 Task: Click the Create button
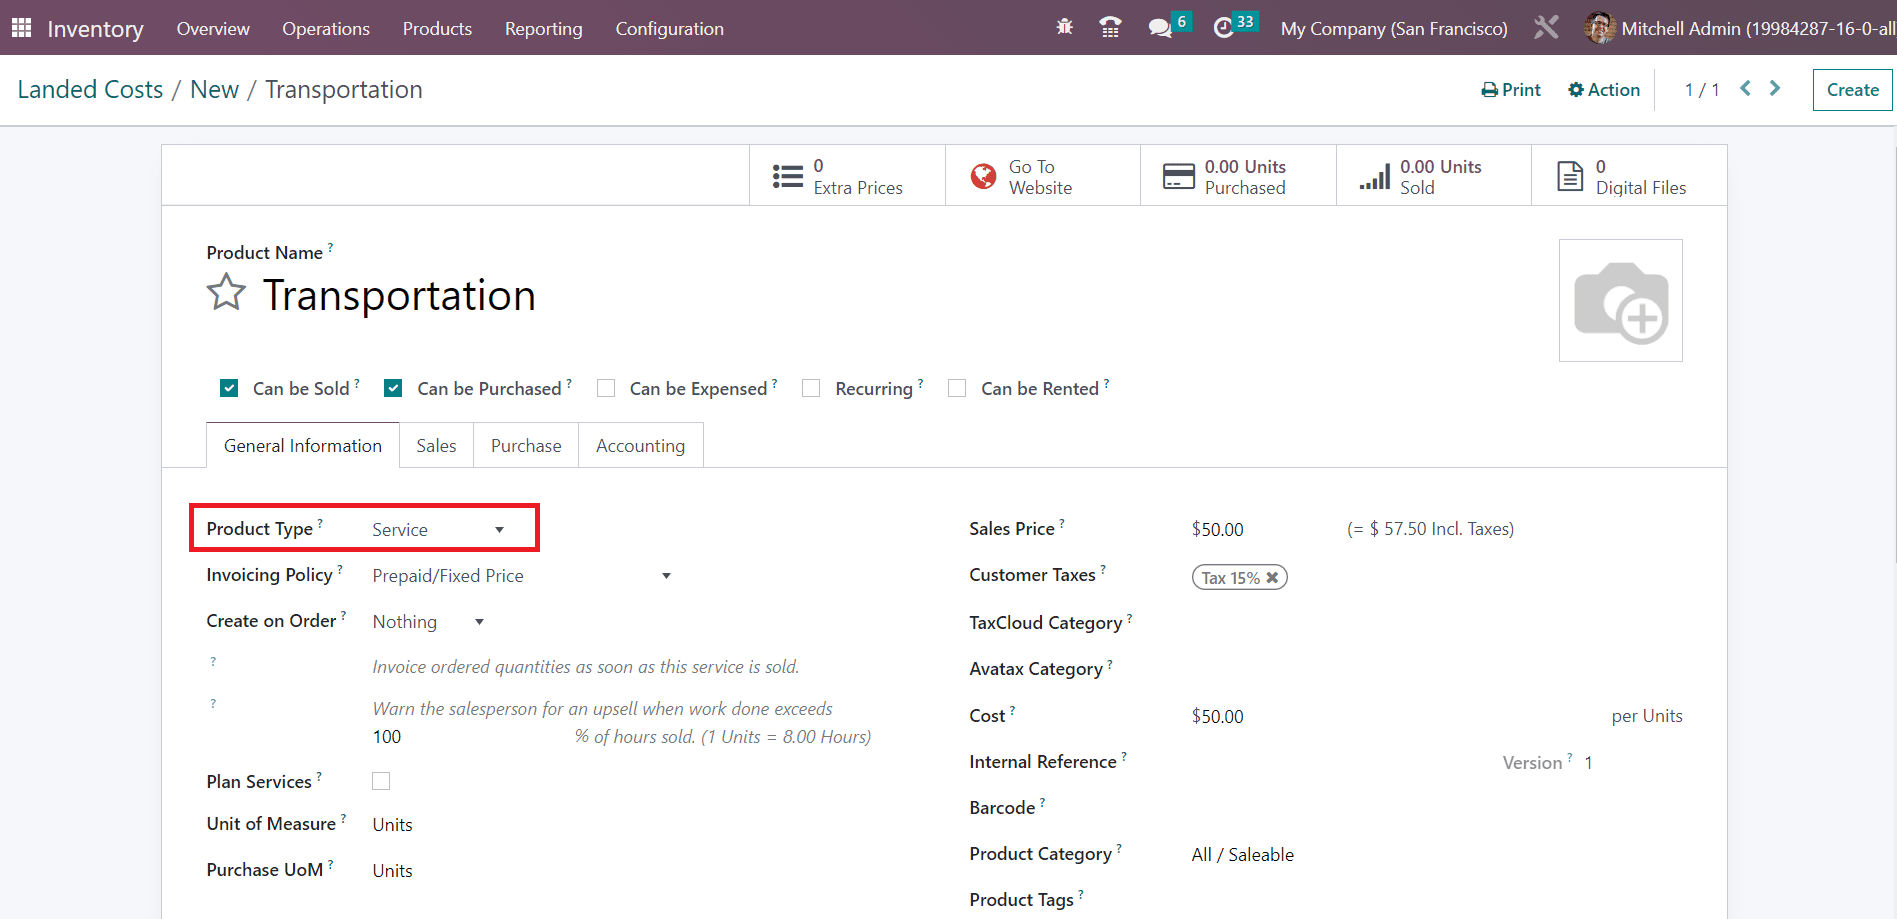tap(1852, 90)
